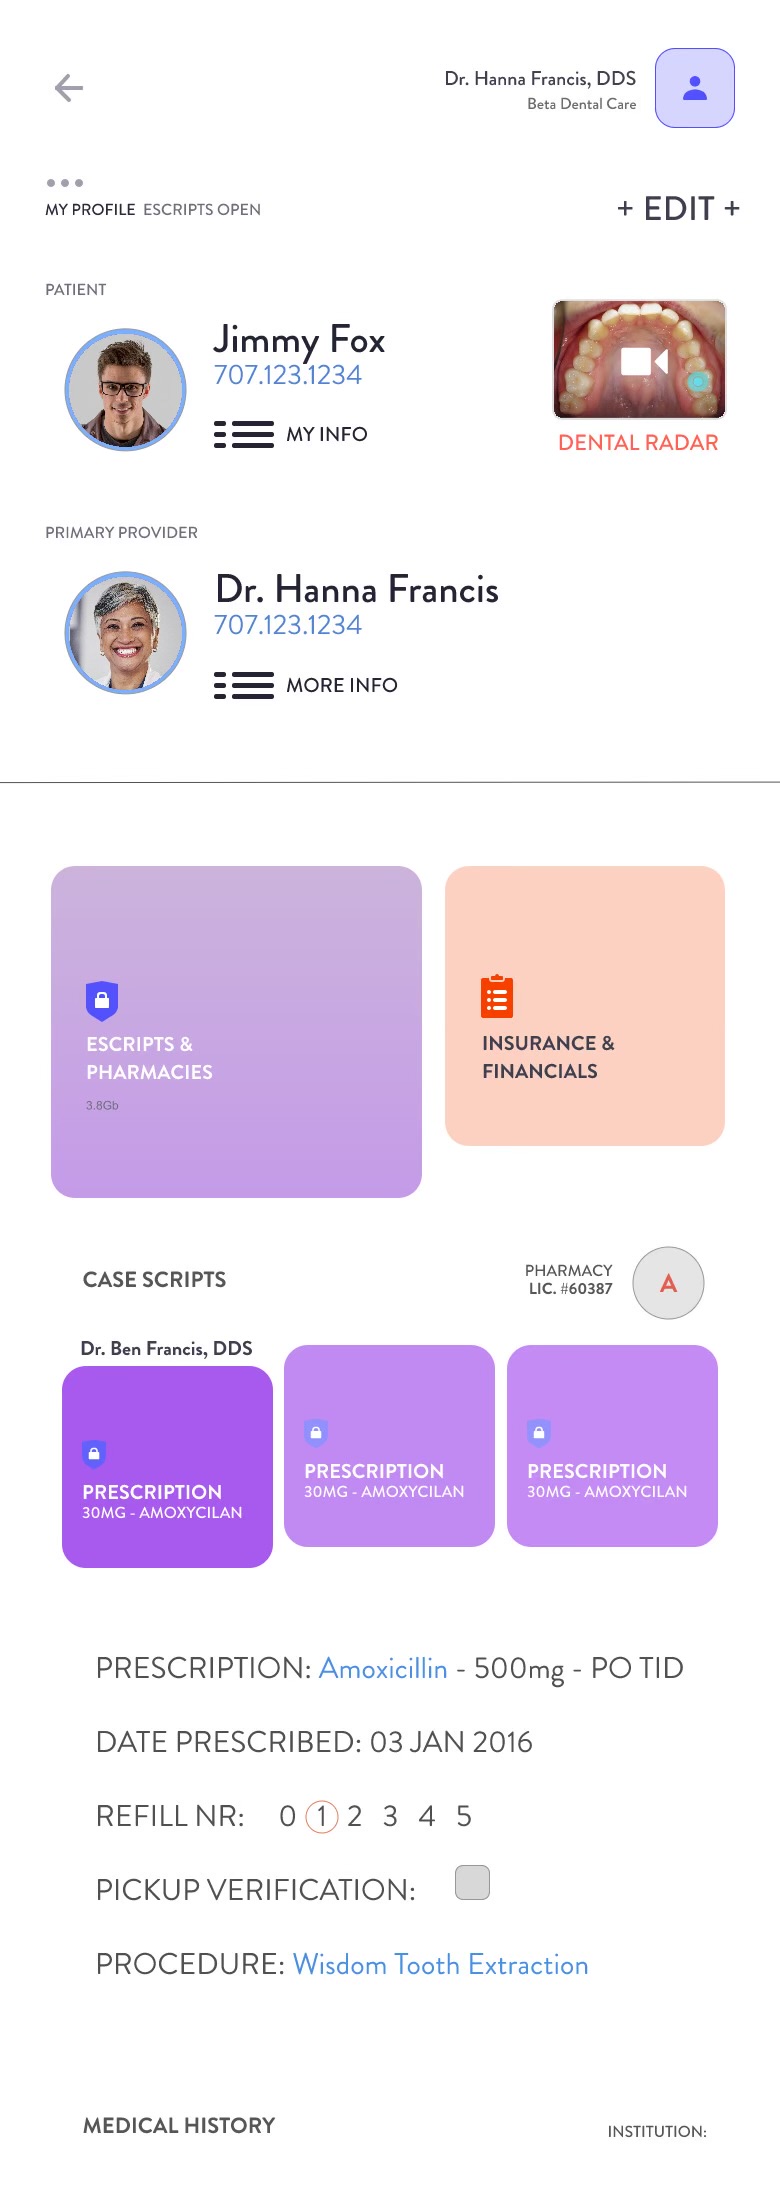The image size is (780, 2209).
Task: Click the list icon beside MORE INFO
Action: [x=244, y=685]
